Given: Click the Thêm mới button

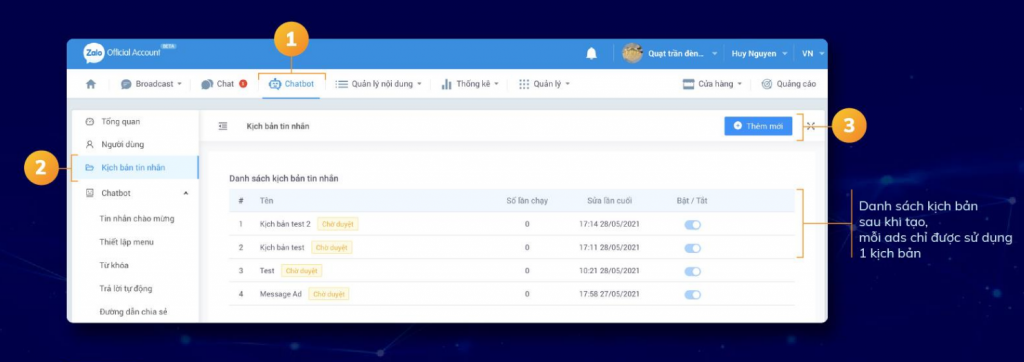Looking at the screenshot, I should click(758, 126).
